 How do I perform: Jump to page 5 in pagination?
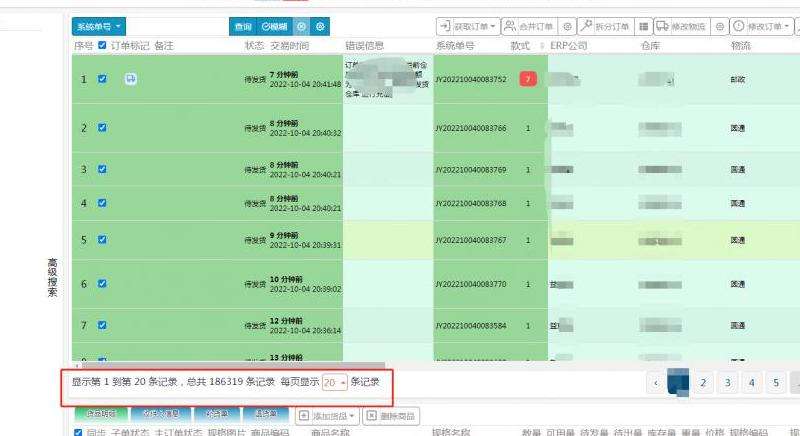(776, 382)
